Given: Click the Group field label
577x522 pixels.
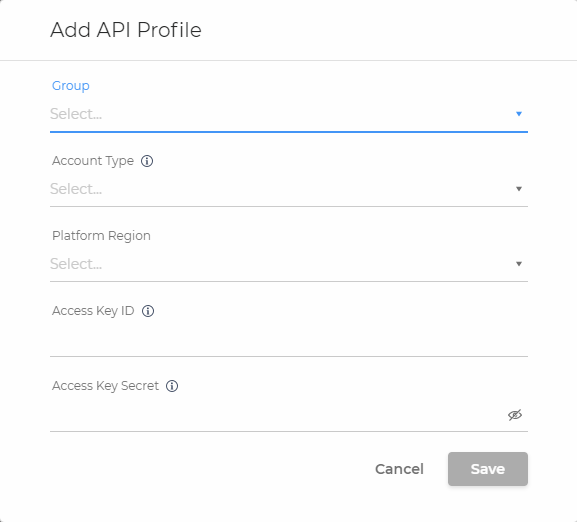Looking at the screenshot, I should click(71, 86).
